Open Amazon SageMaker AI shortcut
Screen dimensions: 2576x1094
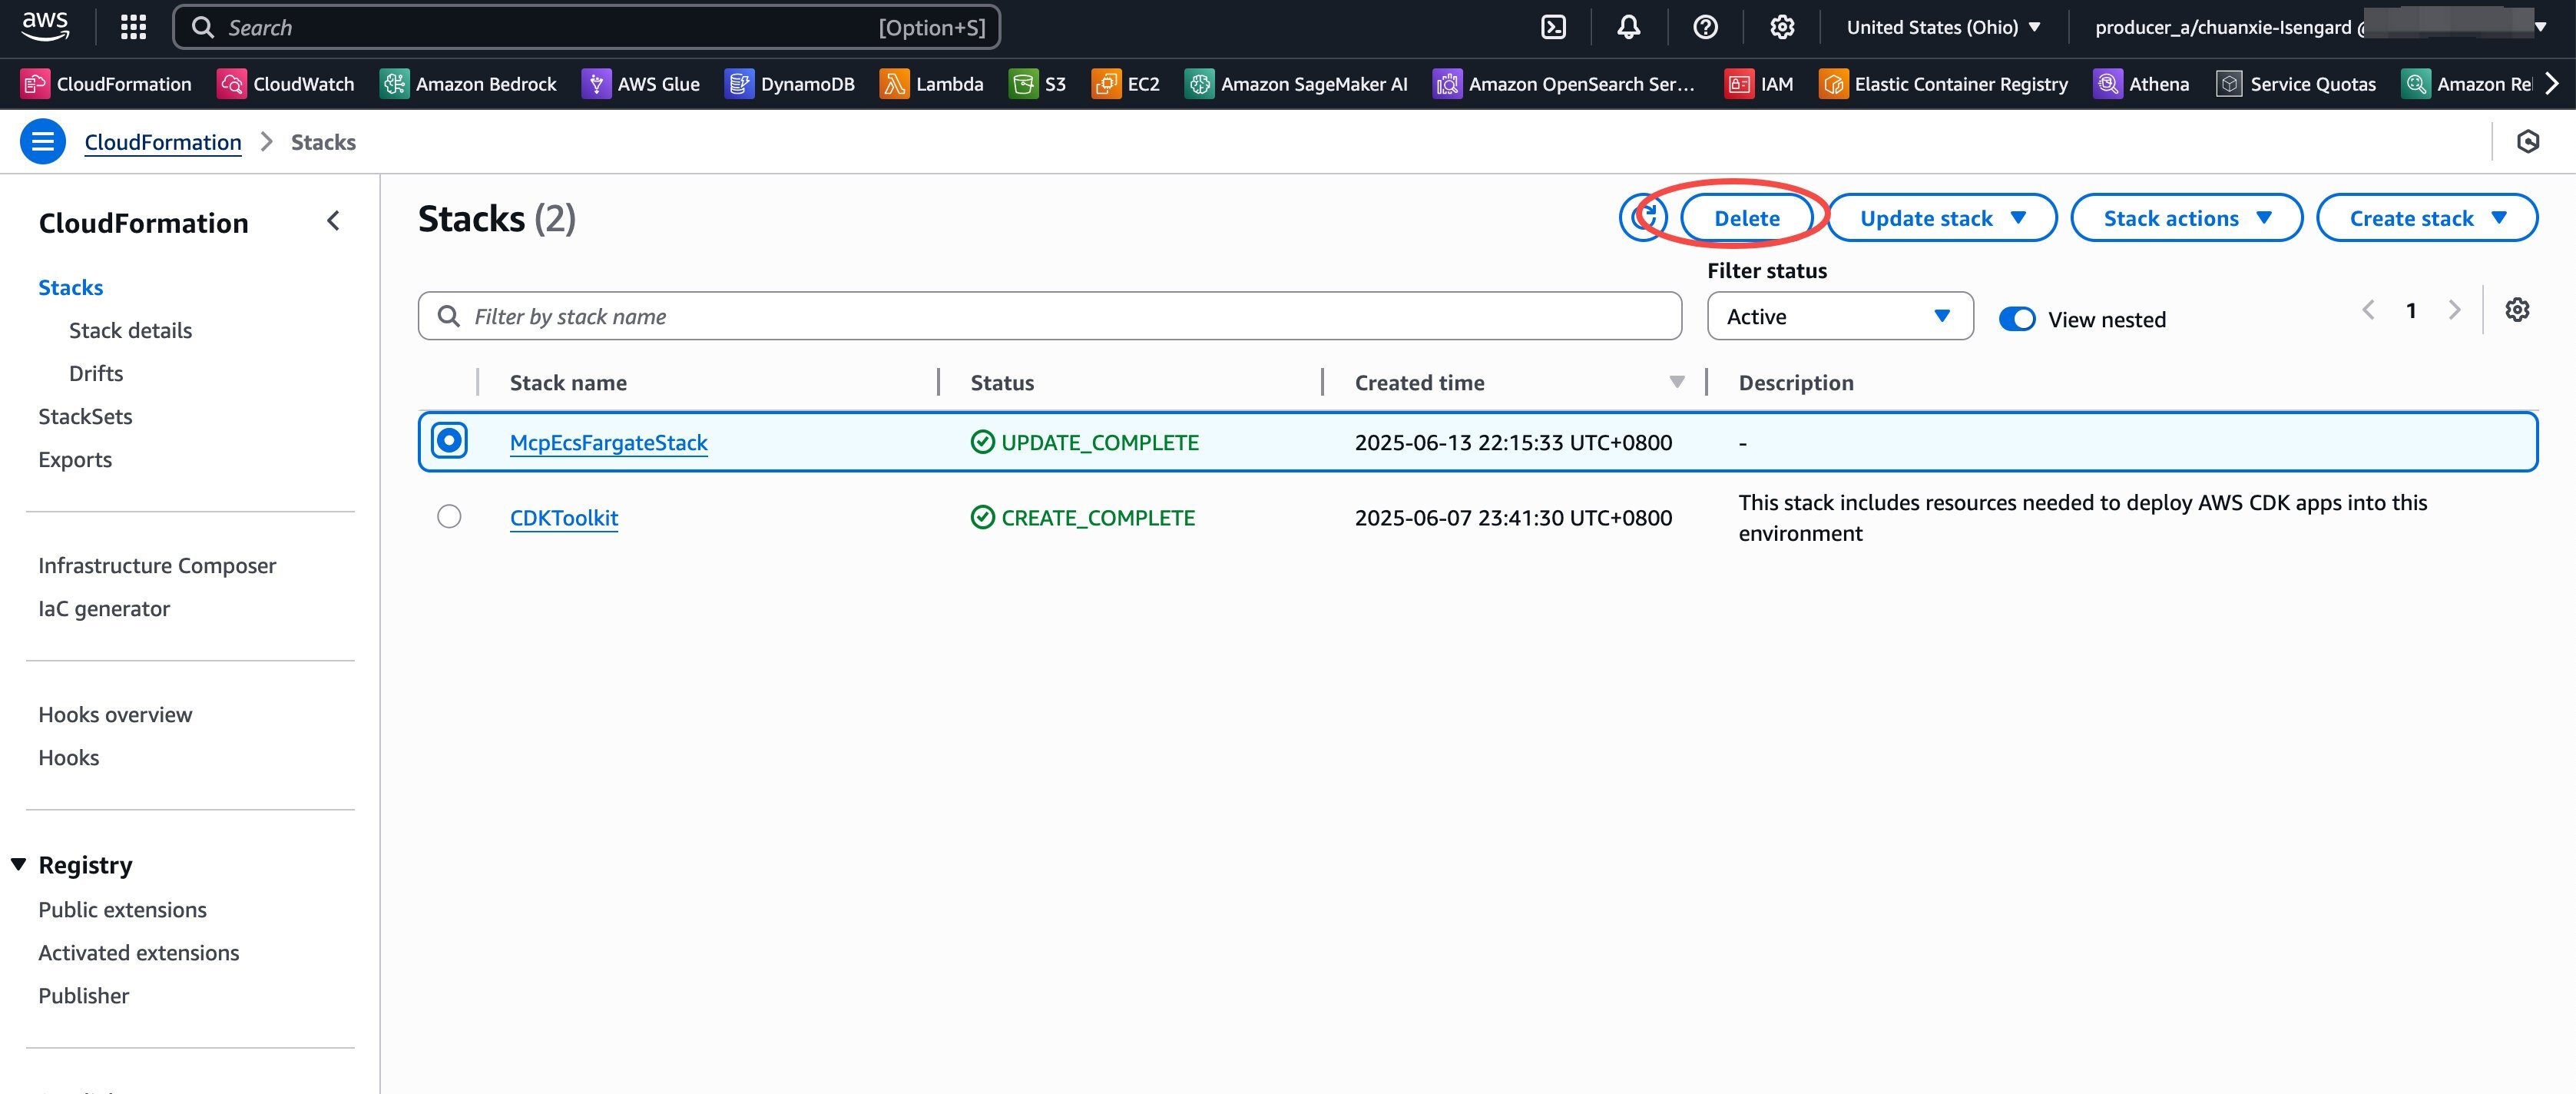(x=1296, y=84)
